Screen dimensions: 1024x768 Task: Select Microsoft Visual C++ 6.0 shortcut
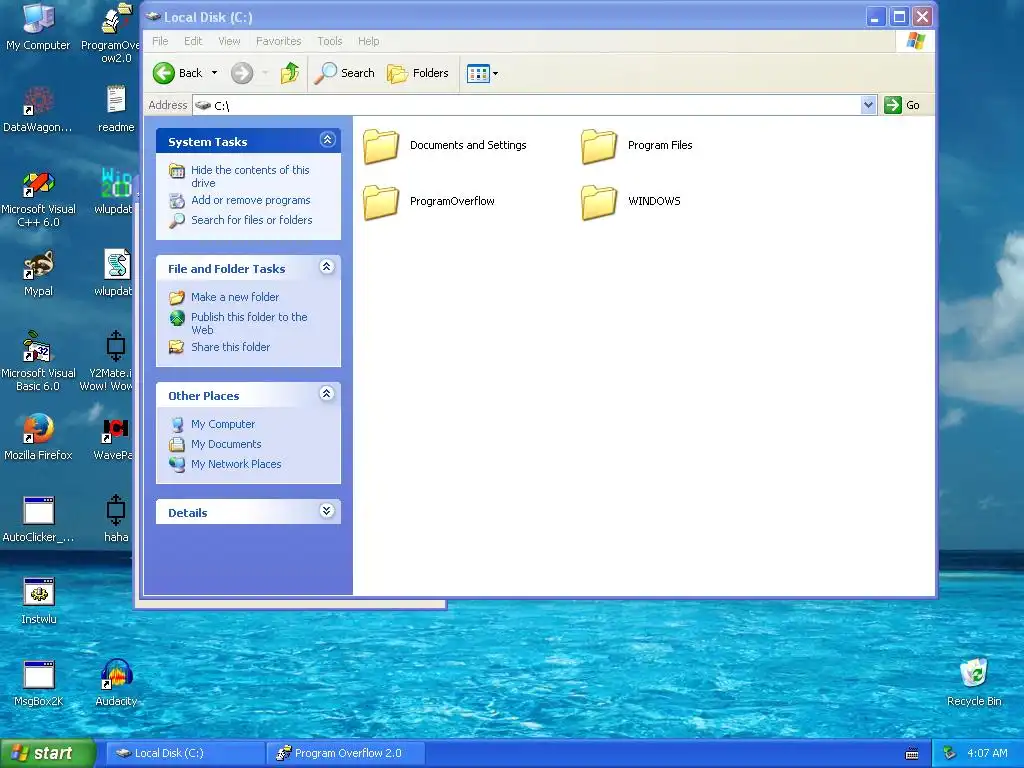tap(38, 199)
